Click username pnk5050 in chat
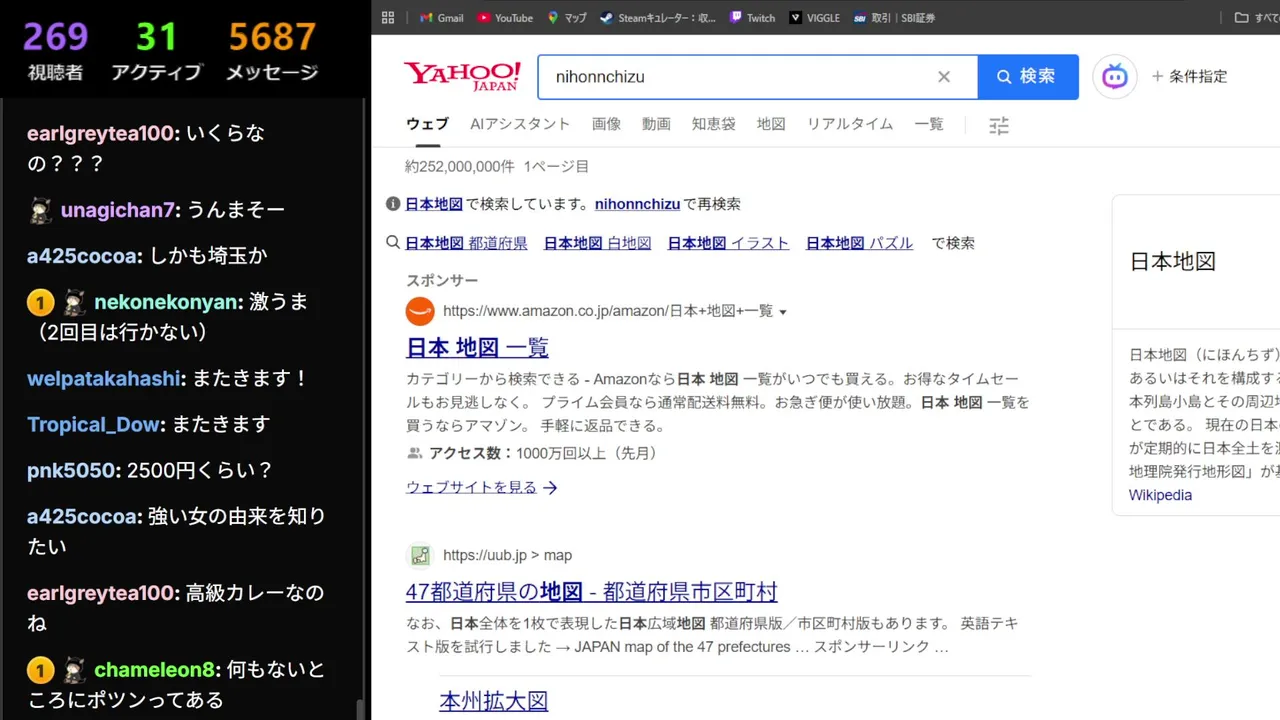Image resolution: width=1280 pixels, height=720 pixels. pyautogui.click(x=71, y=471)
